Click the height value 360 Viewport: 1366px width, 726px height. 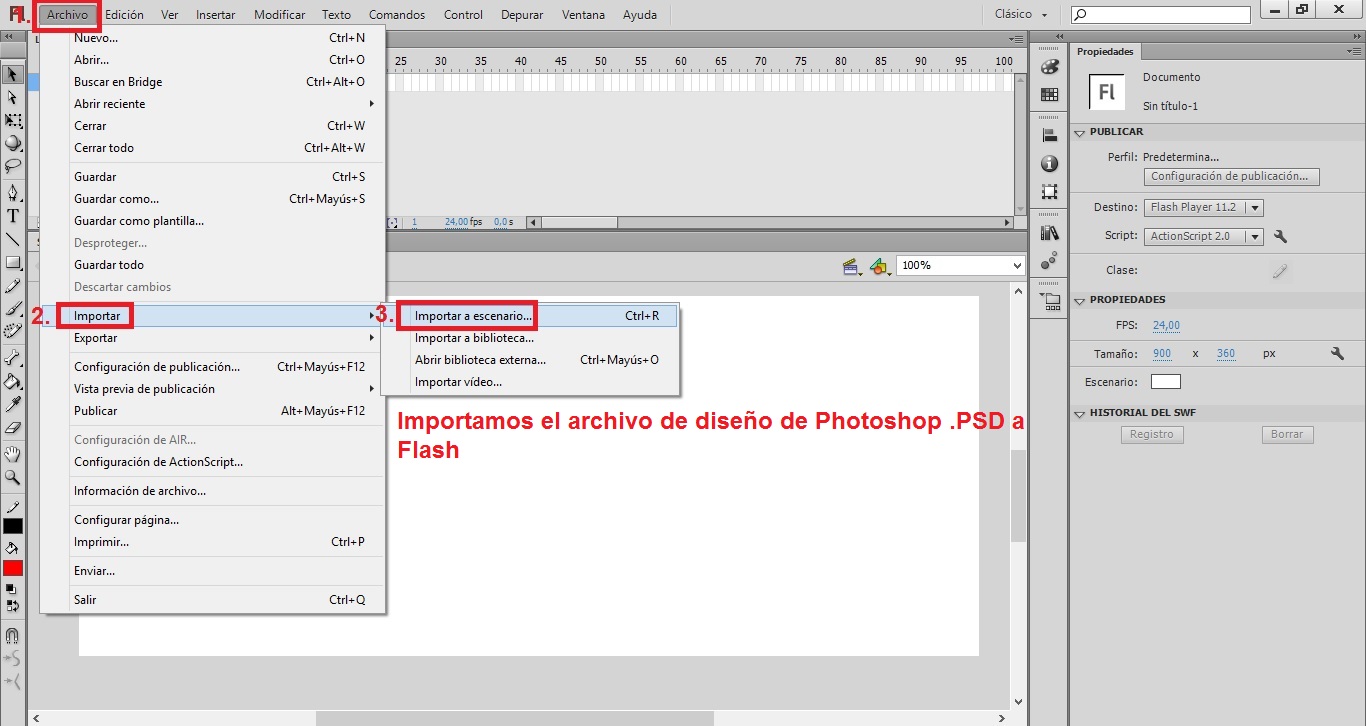tap(1226, 354)
